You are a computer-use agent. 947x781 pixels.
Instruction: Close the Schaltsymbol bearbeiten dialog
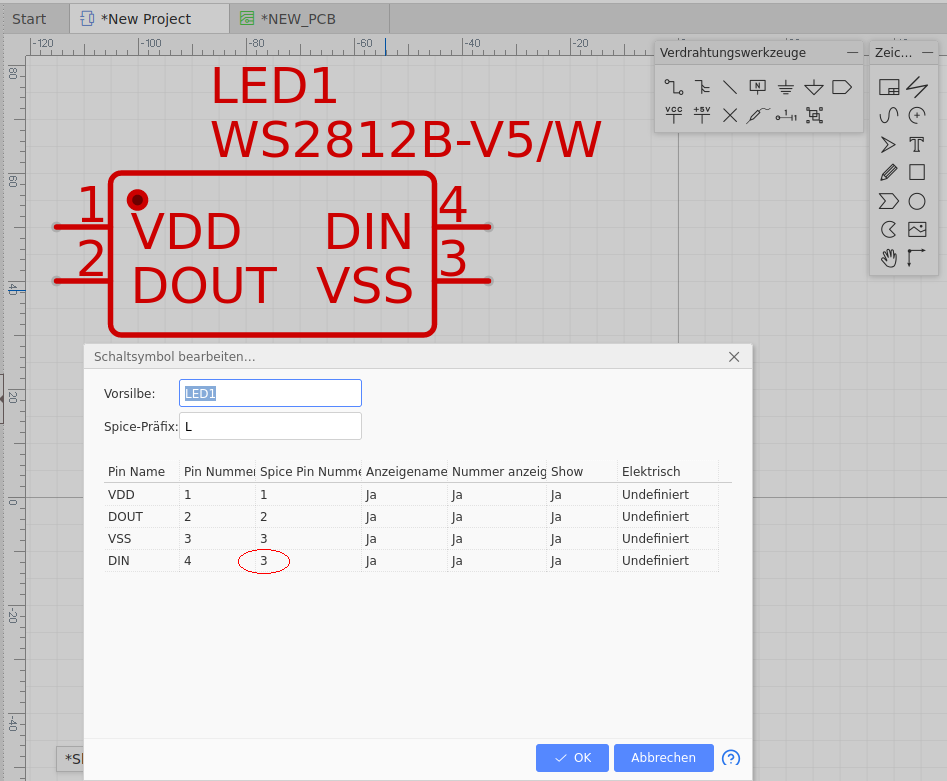(x=734, y=357)
